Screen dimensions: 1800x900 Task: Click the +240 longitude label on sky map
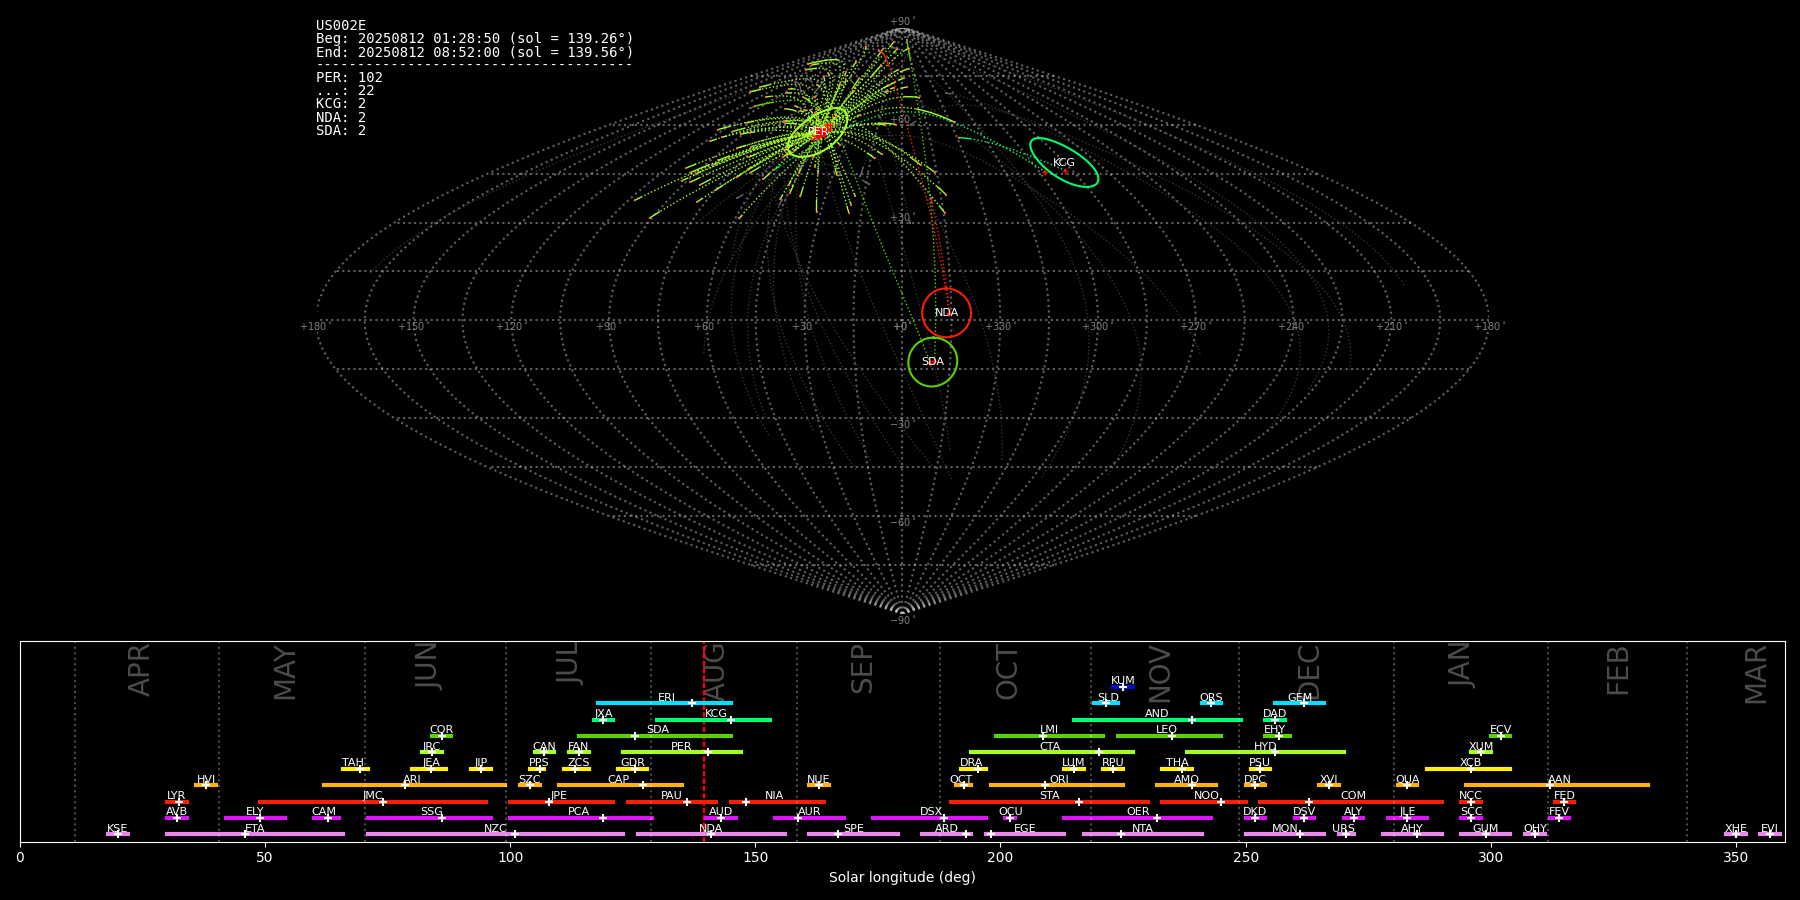pyautogui.click(x=1291, y=326)
